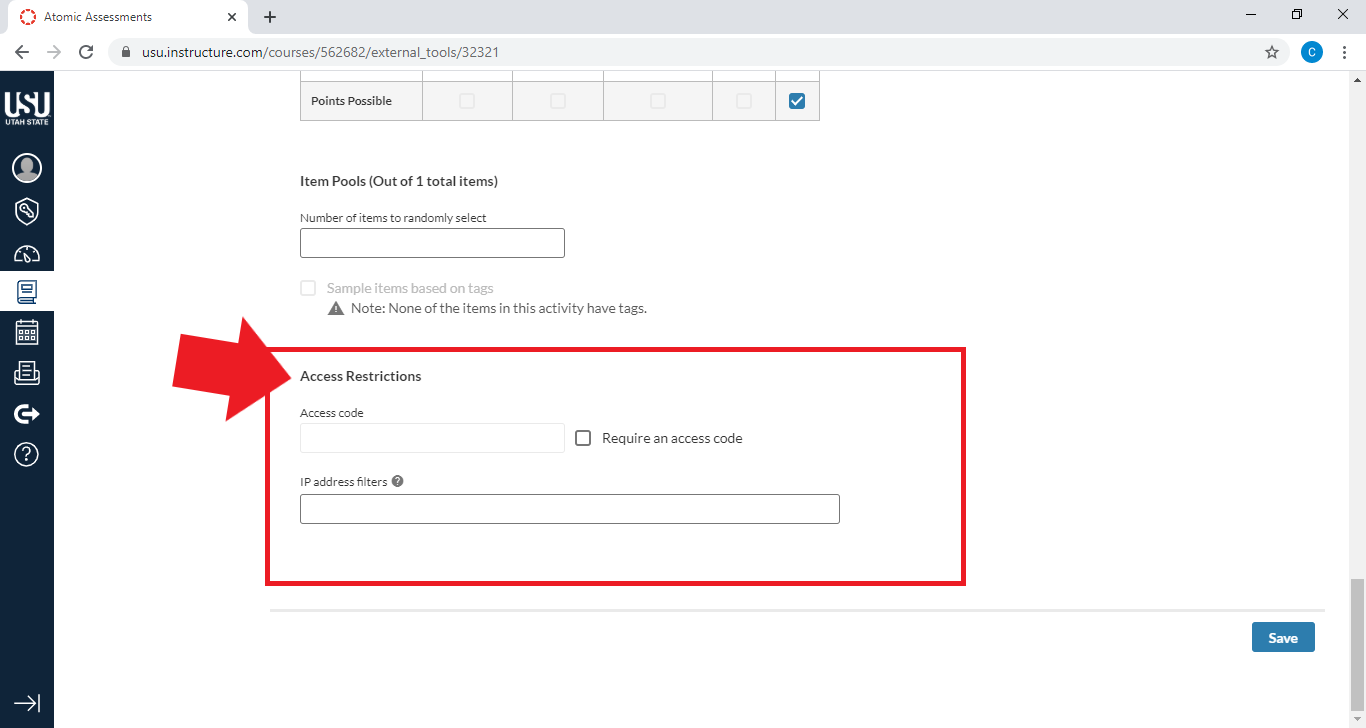
Task: Click Number of items to randomly select field
Action: (x=432, y=243)
